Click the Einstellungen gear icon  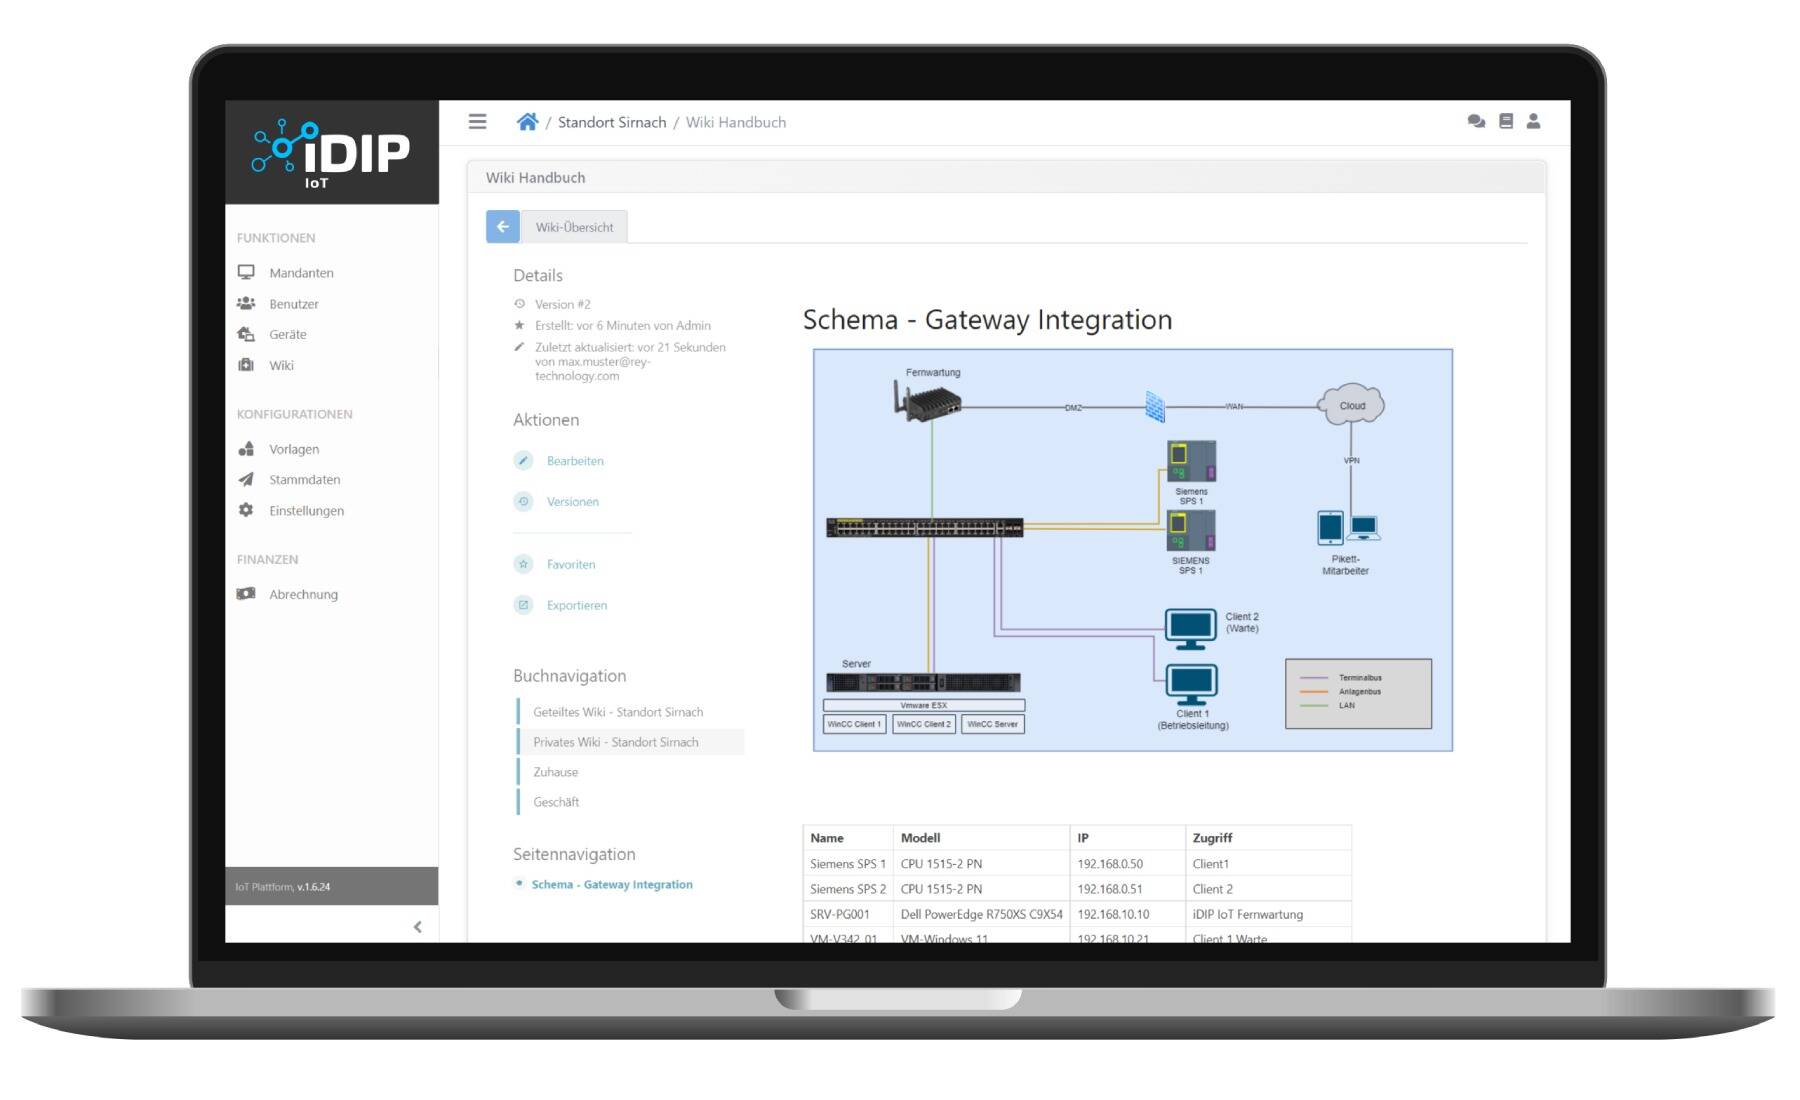[x=246, y=510]
